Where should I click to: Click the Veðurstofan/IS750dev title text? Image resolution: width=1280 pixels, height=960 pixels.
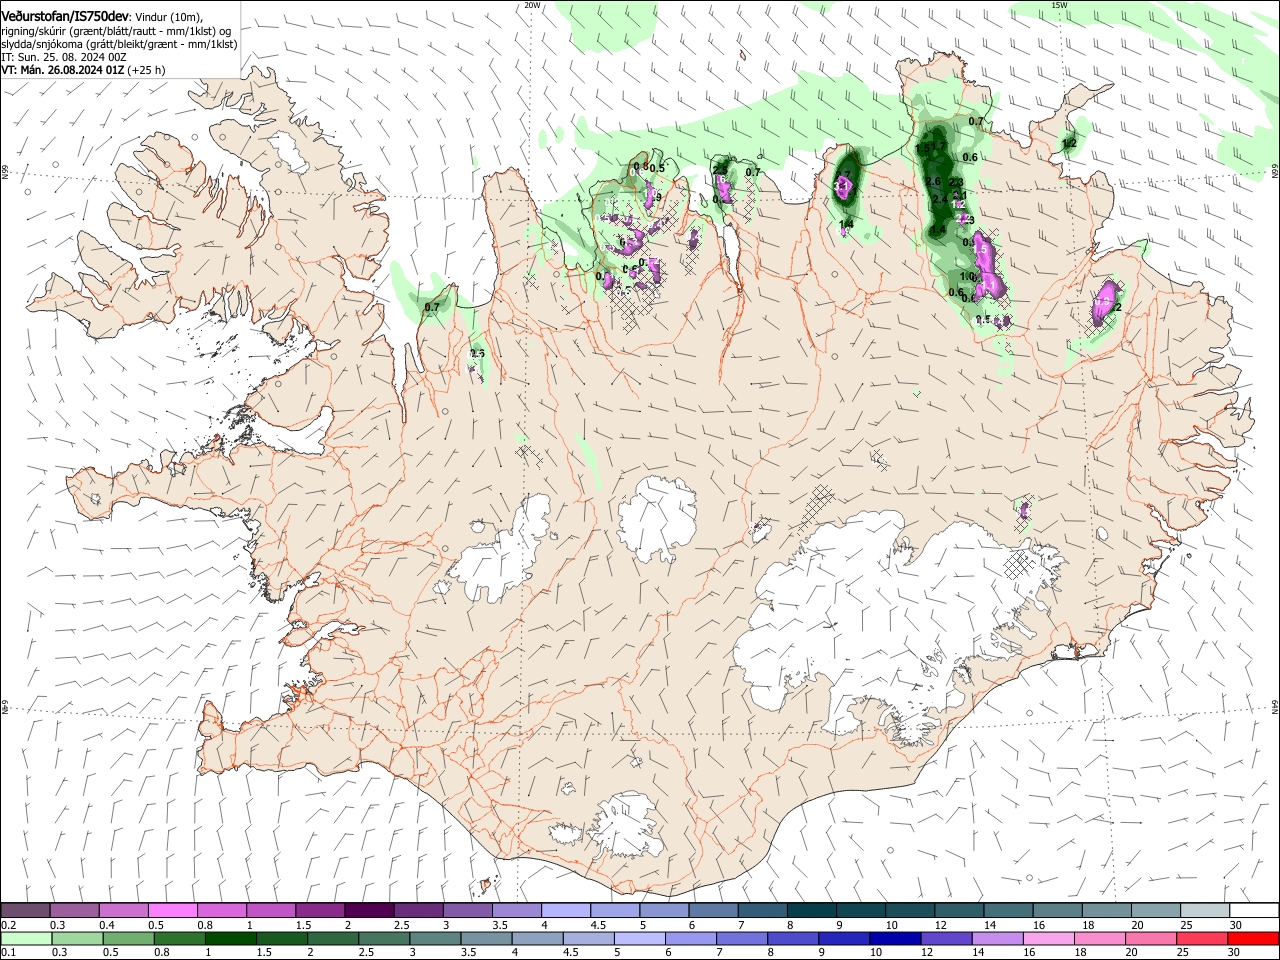click(65, 15)
